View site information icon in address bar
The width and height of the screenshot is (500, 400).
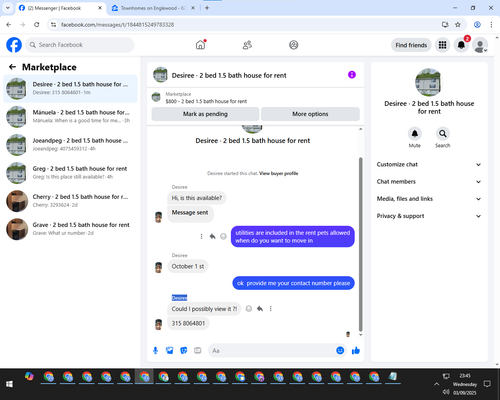click(x=53, y=24)
